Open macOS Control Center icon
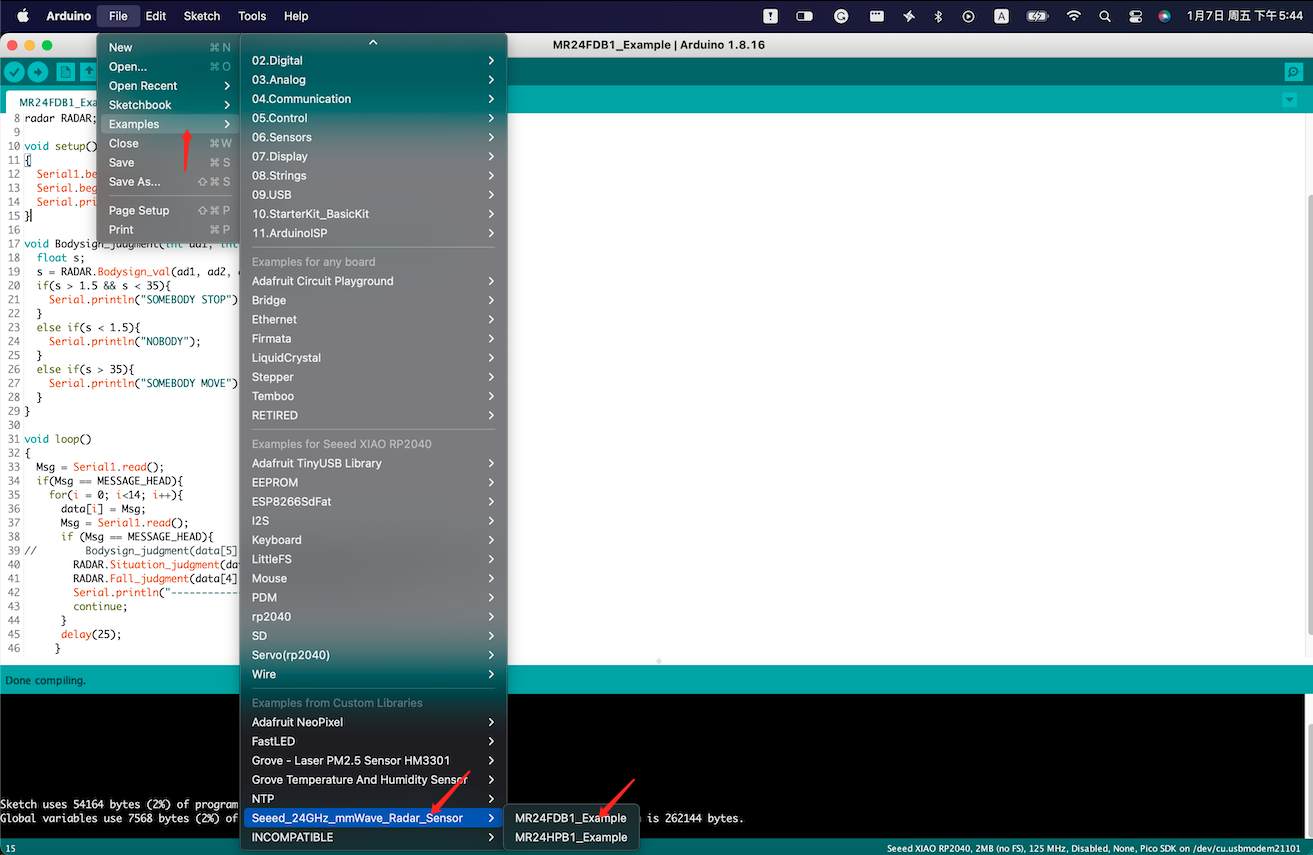The image size is (1313, 855). coord(1135,16)
